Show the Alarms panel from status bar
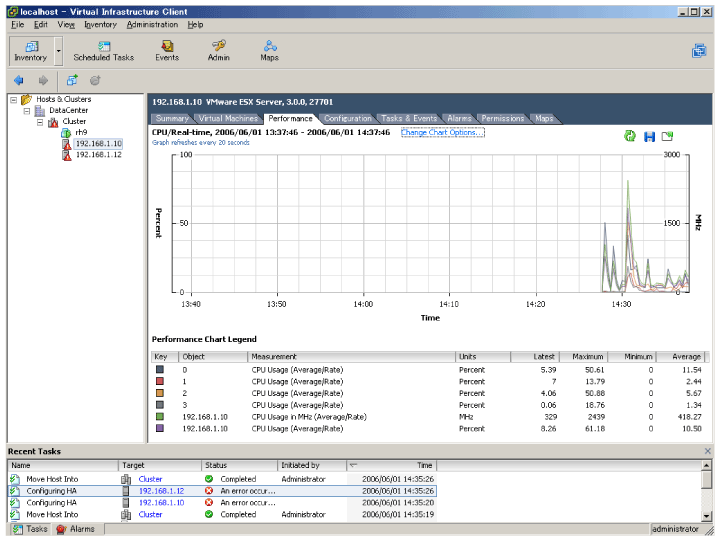Screen dimensions: 720x540 (75, 529)
